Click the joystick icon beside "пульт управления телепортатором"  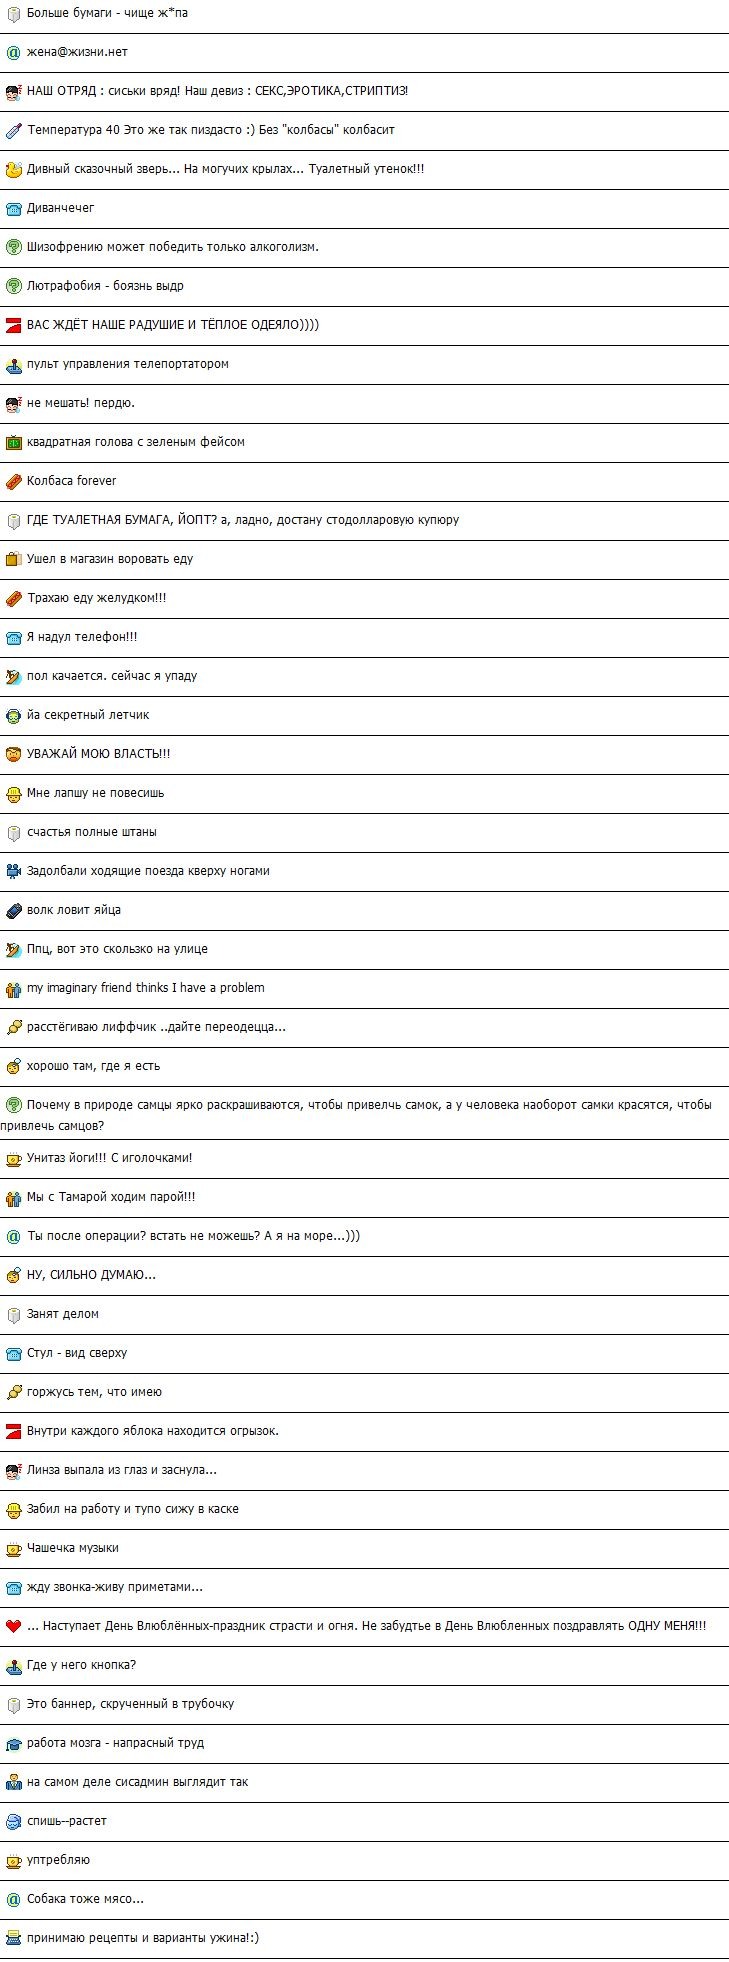click(13, 364)
